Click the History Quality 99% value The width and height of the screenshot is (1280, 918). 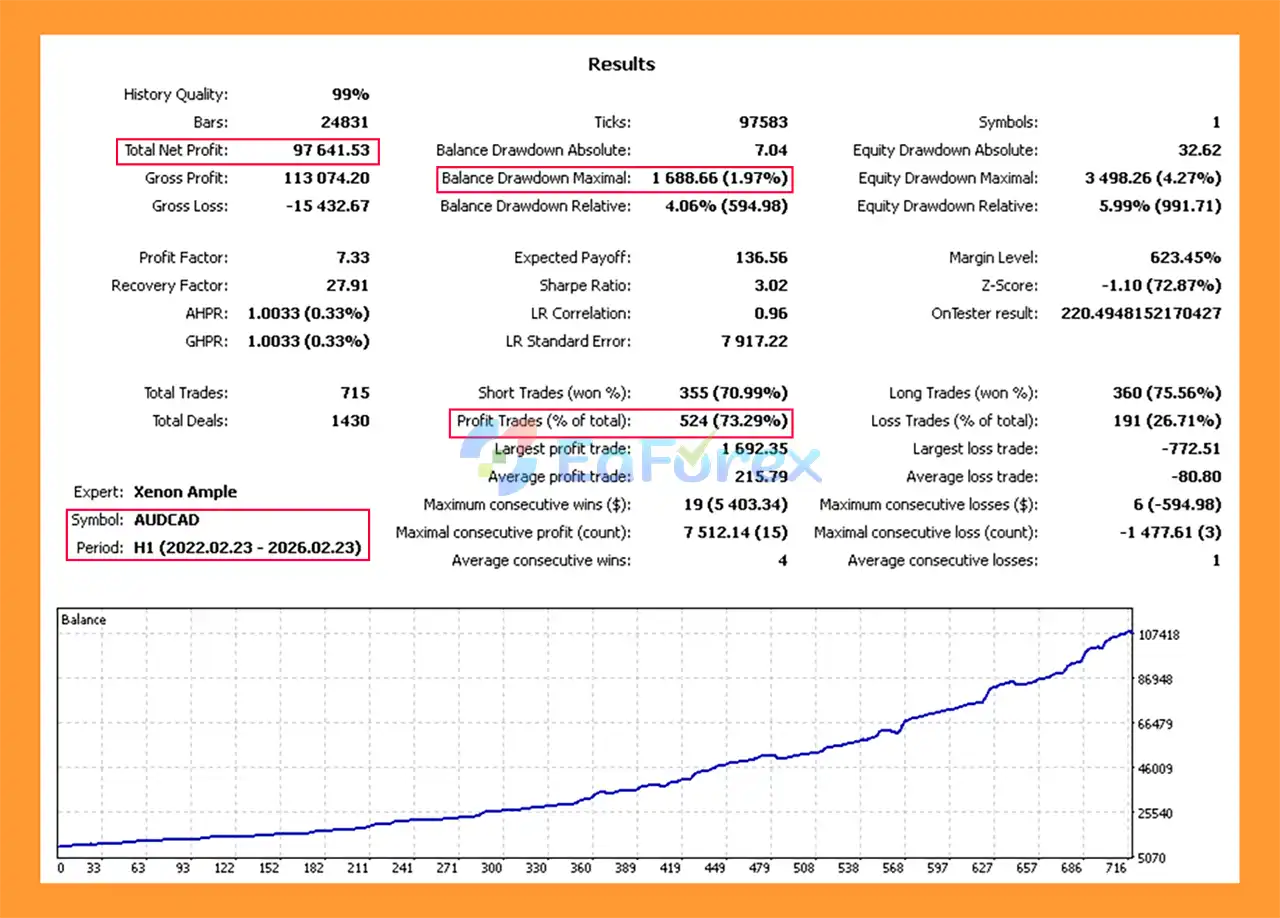(x=350, y=95)
